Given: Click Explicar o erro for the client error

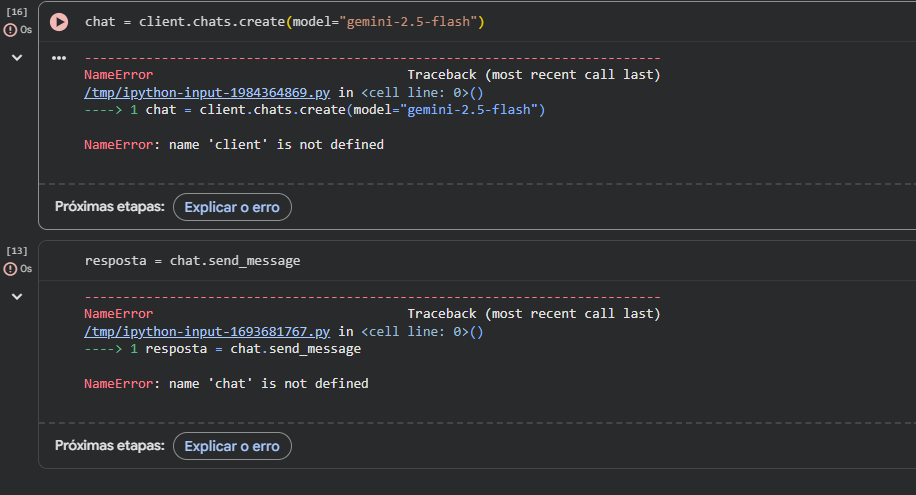Looking at the screenshot, I should click(x=232, y=207).
